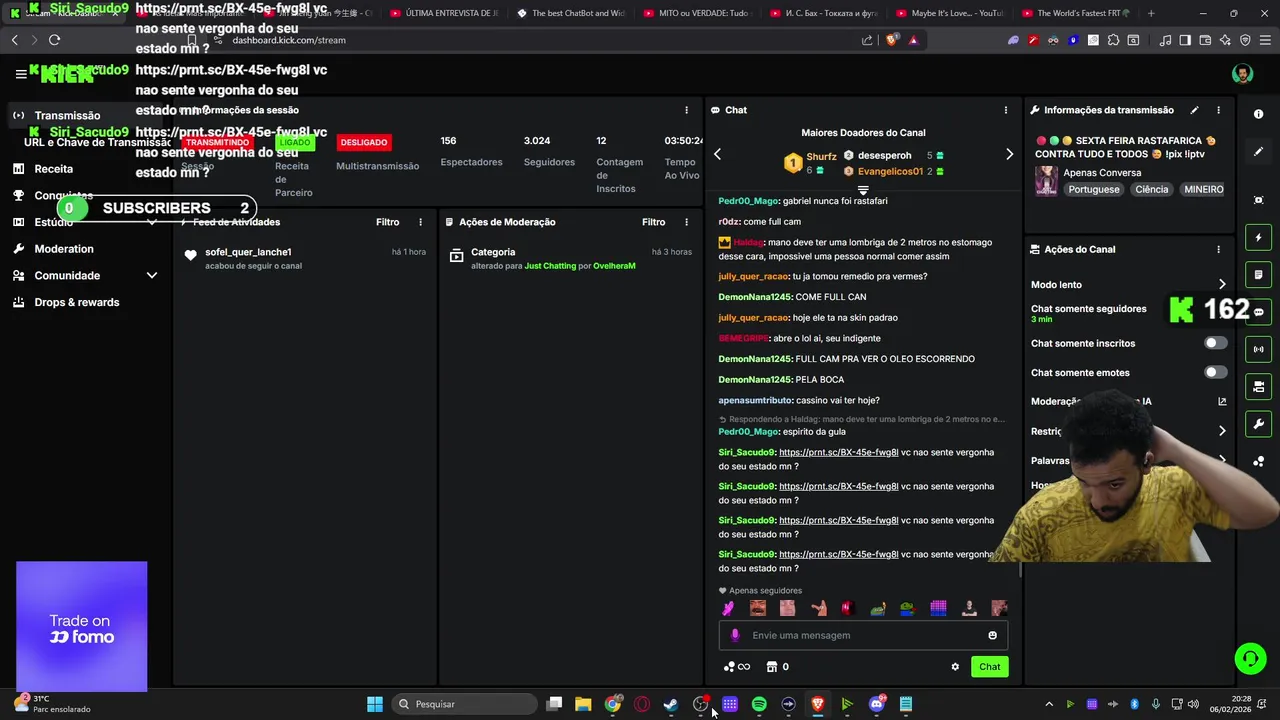The width and height of the screenshot is (1280, 720).
Task: Click OvelheraM moderator name link
Action: [x=614, y=266]
